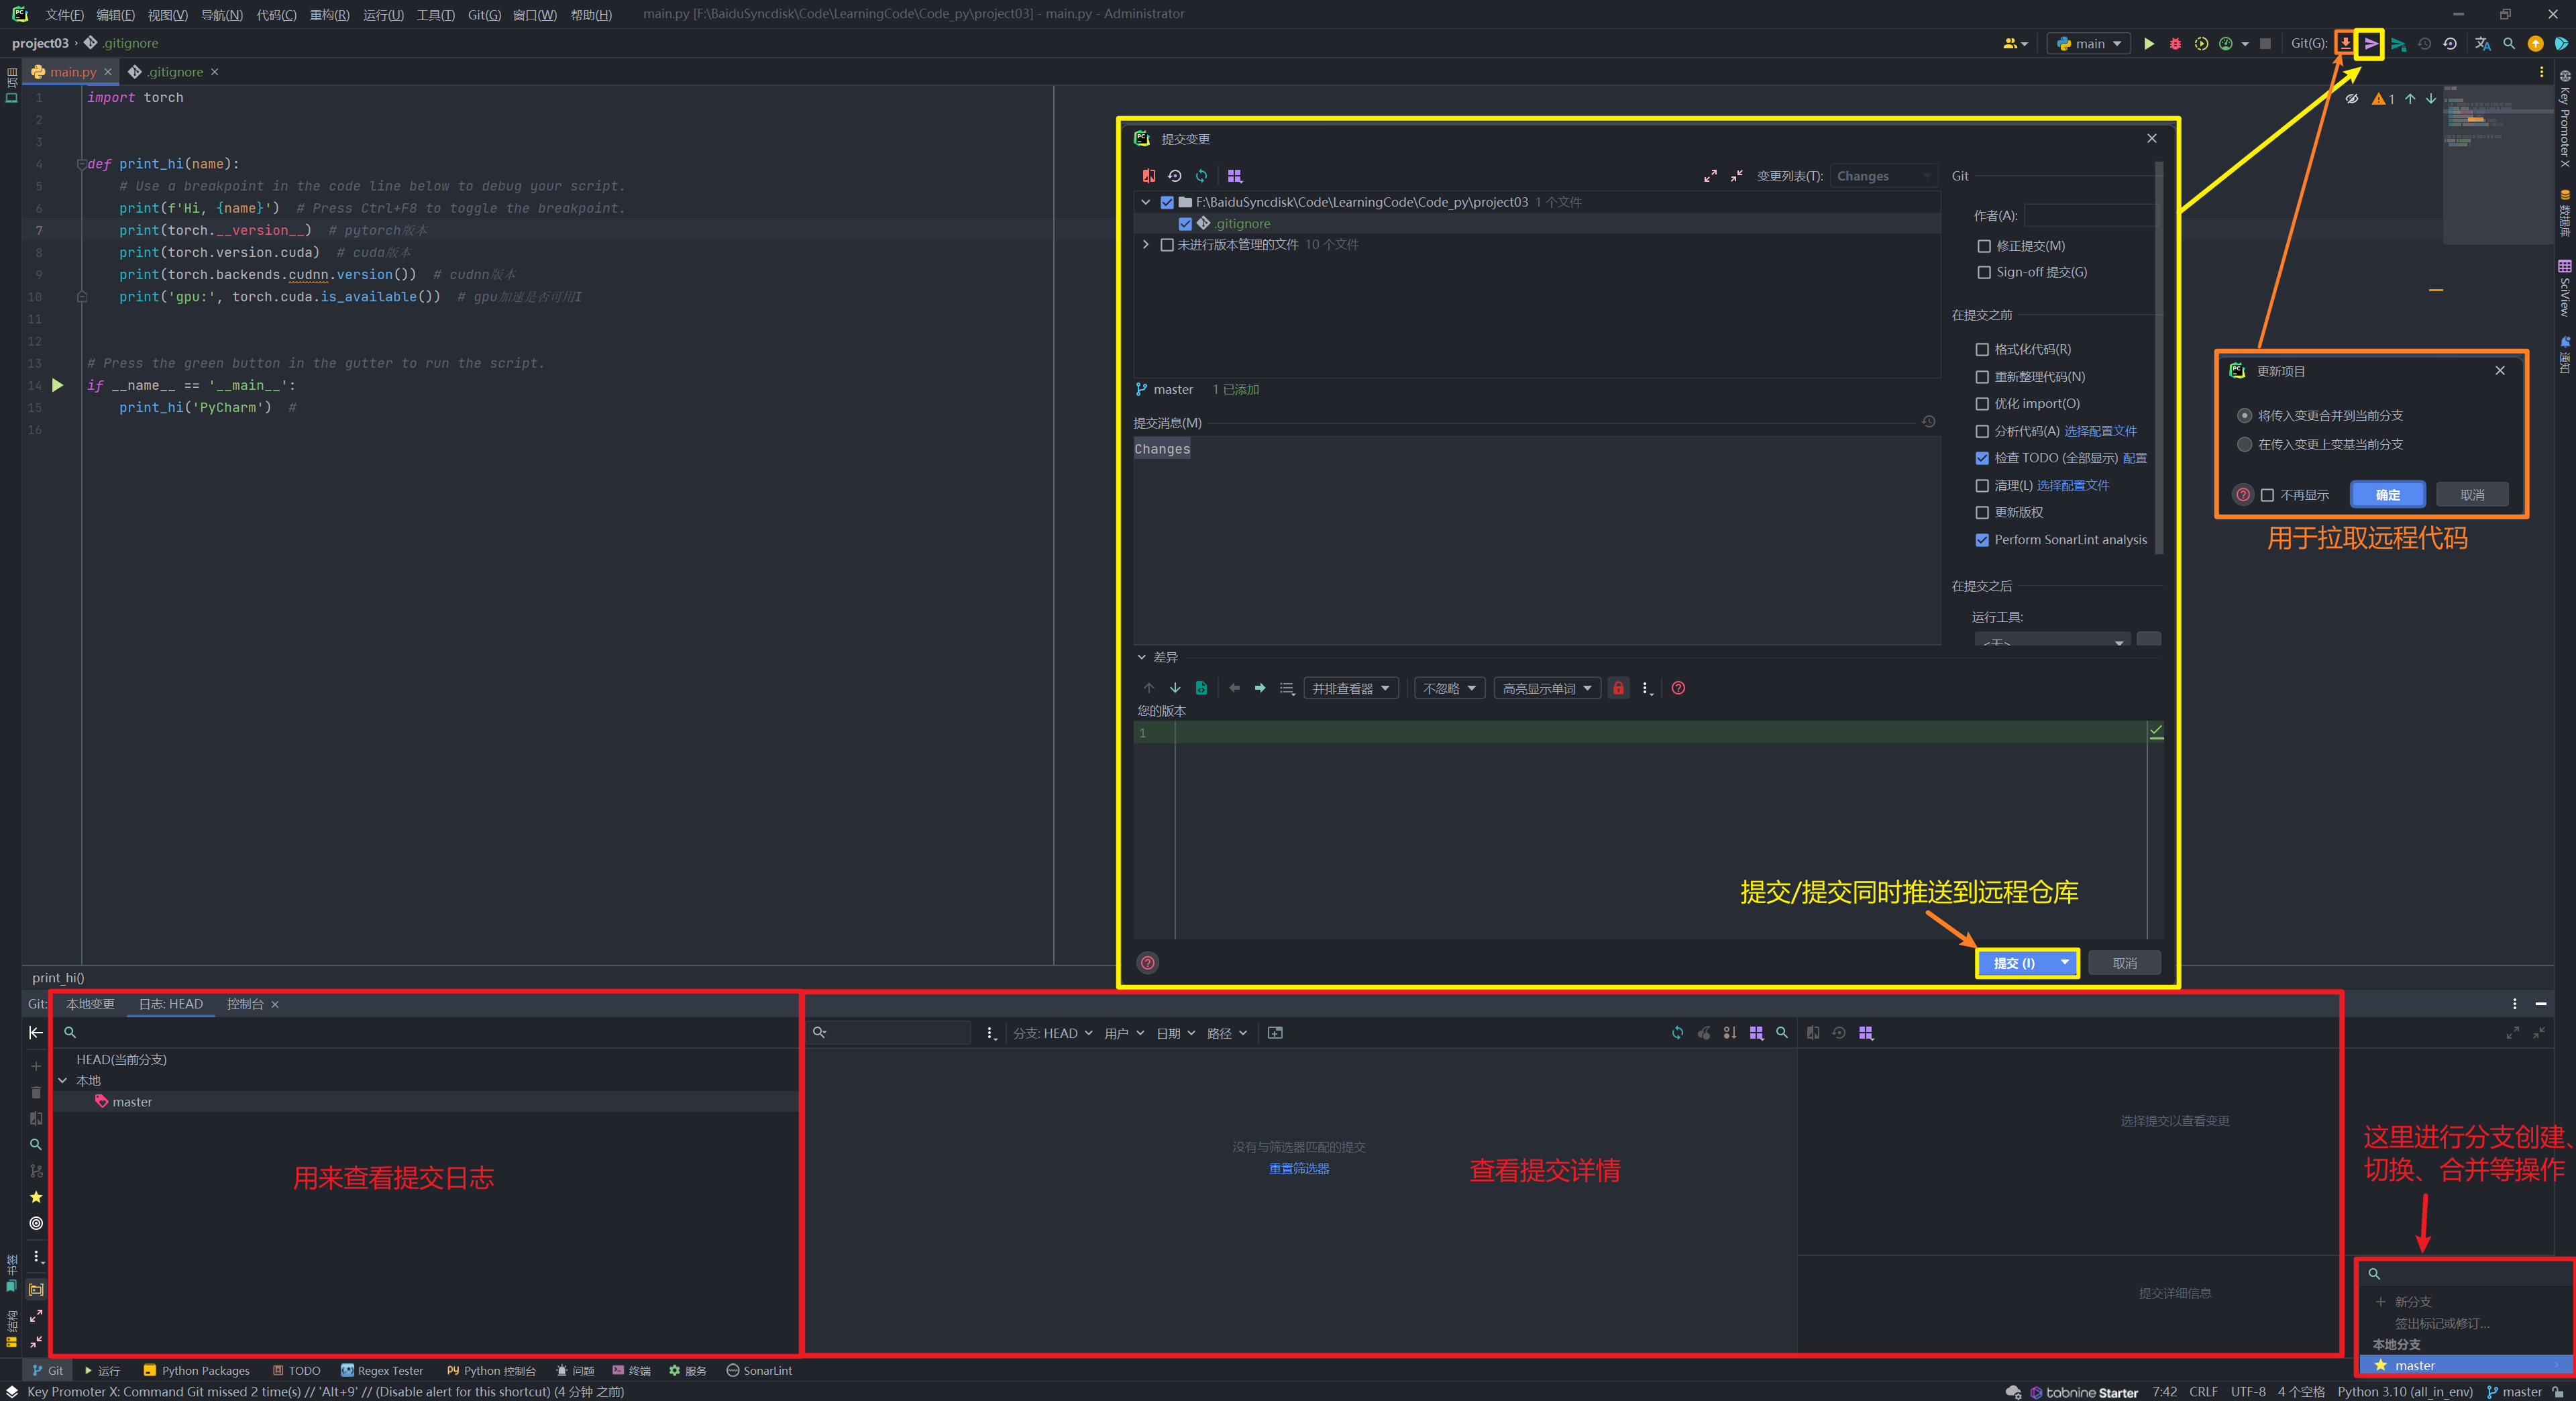The height and width of the screenshot is (1401, 2576).
Task: Check the 优化 import(O) checkbox
Action: click(x=1982, y=404)
